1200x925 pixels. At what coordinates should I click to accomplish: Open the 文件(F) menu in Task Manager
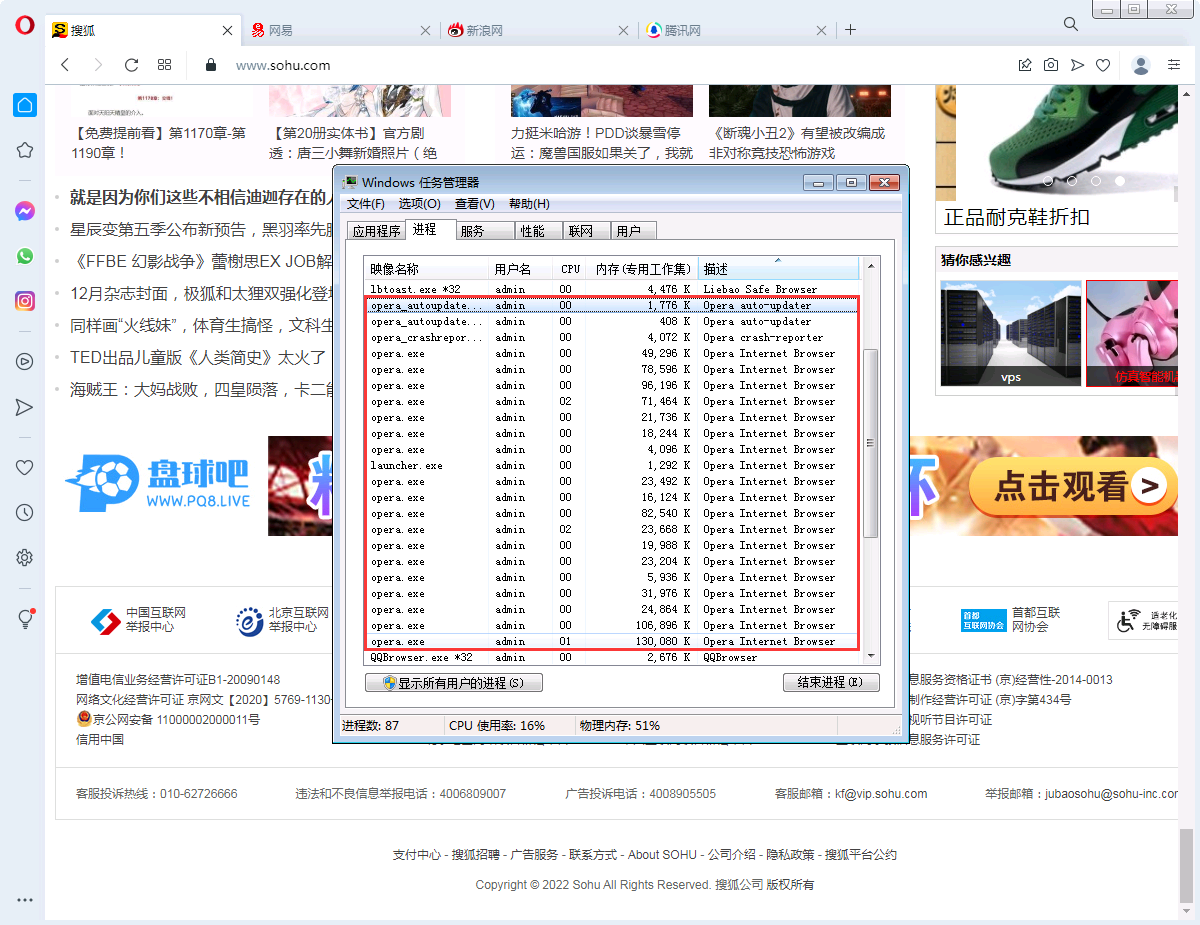[365, 204]
